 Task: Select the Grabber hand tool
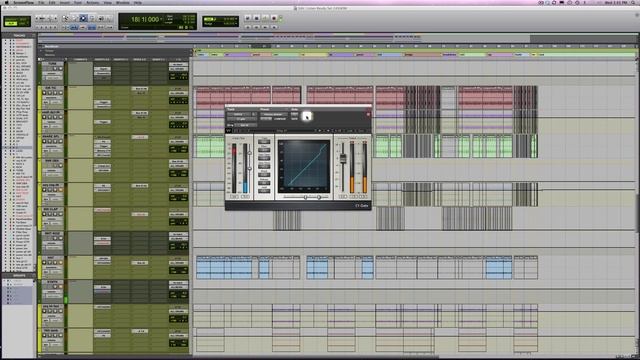coord(92,18)
